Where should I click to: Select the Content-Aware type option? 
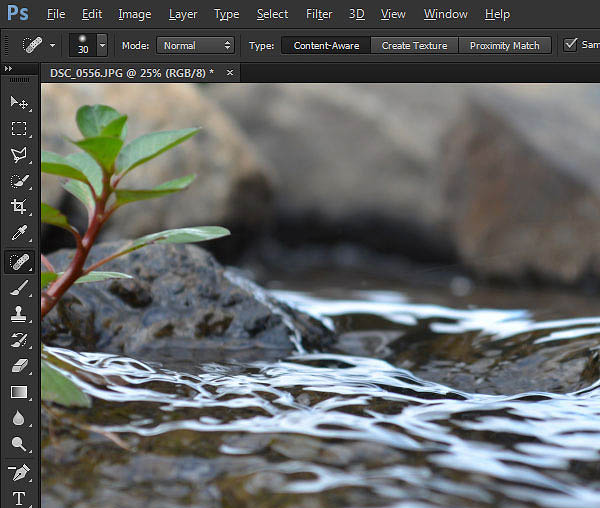click(x=326, y=46)
